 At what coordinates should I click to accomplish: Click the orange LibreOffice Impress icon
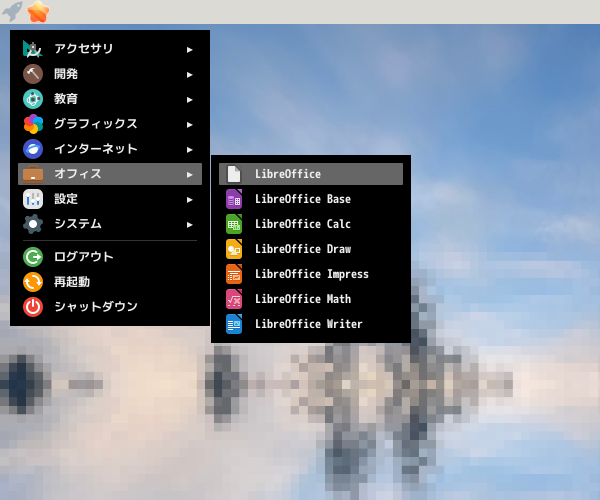click(234, 274)
